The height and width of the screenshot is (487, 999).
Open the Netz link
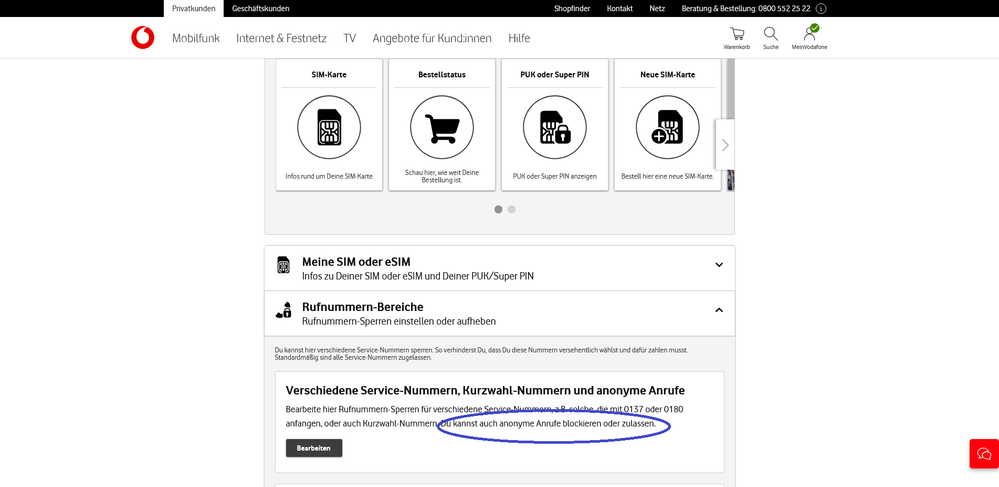[x=657, y=9]
